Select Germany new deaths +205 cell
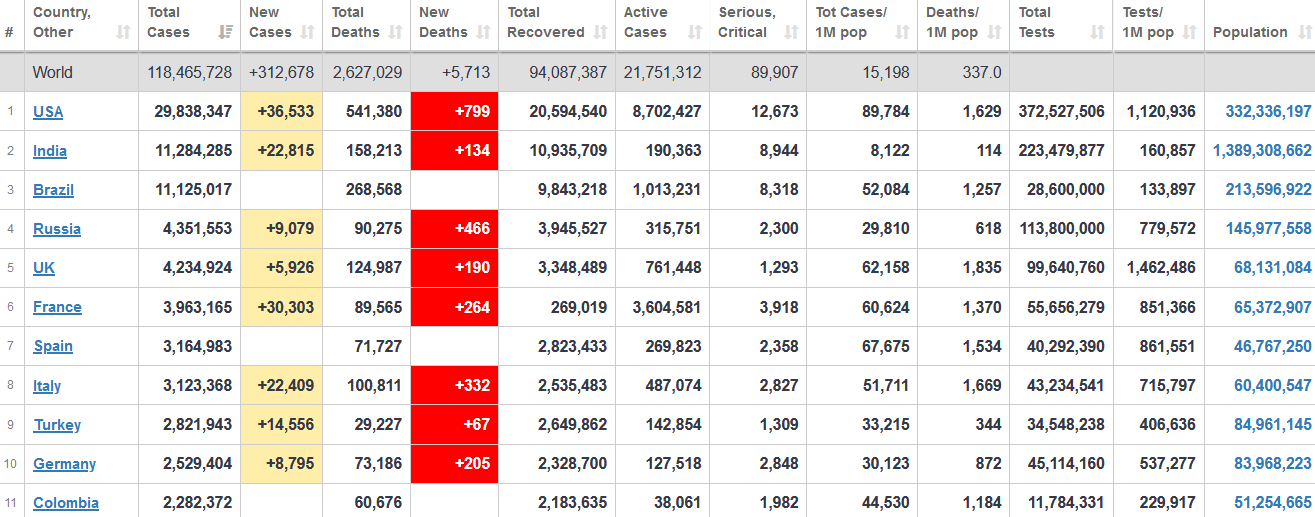 pyautogui.click(x=454, y=464)
